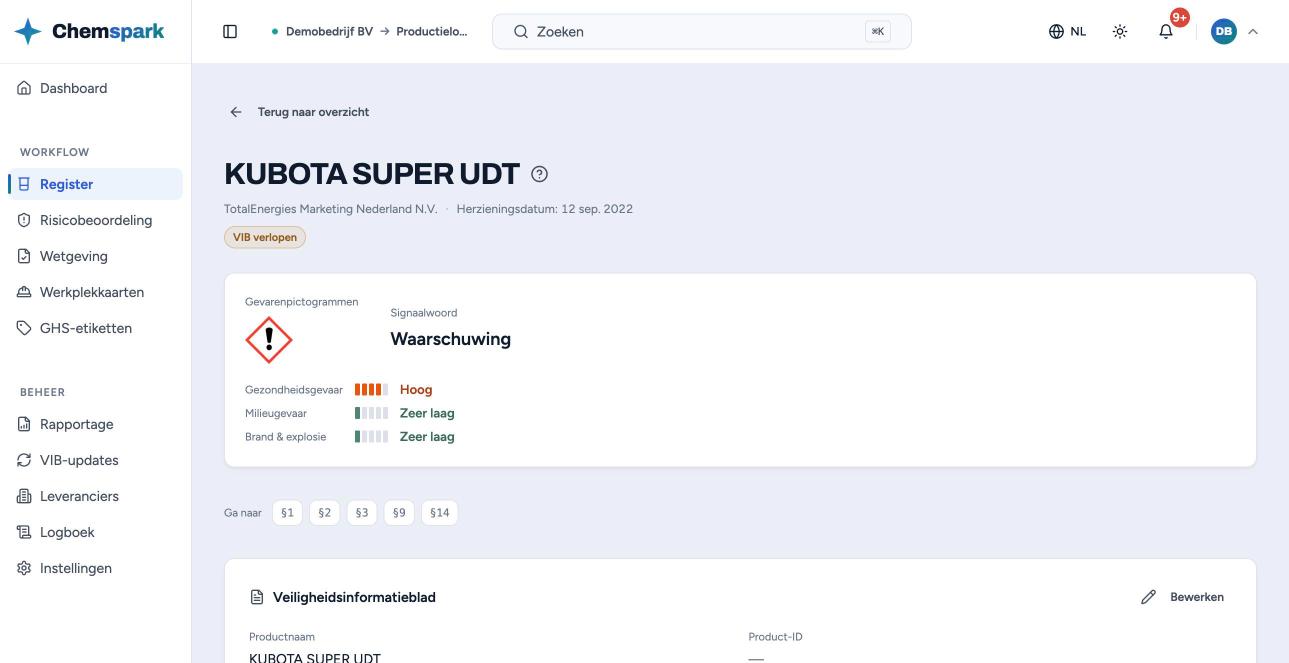Click the Leveranciers building icon

click(x=25, y=496)
